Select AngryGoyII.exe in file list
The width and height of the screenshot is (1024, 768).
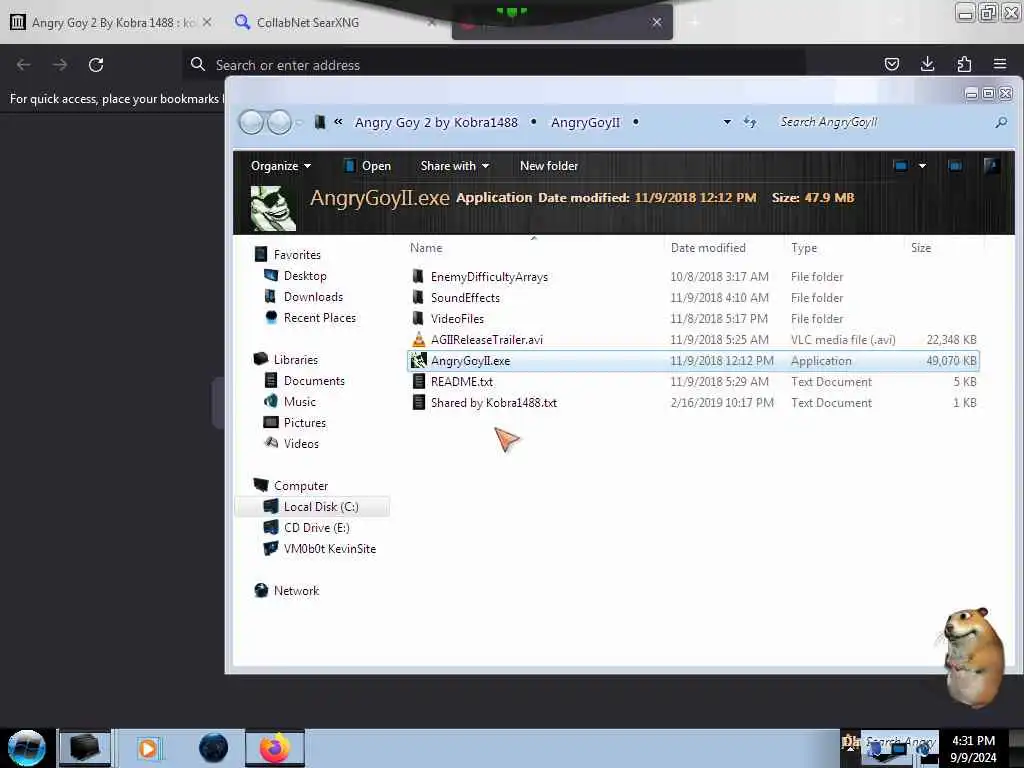[693, 360]
